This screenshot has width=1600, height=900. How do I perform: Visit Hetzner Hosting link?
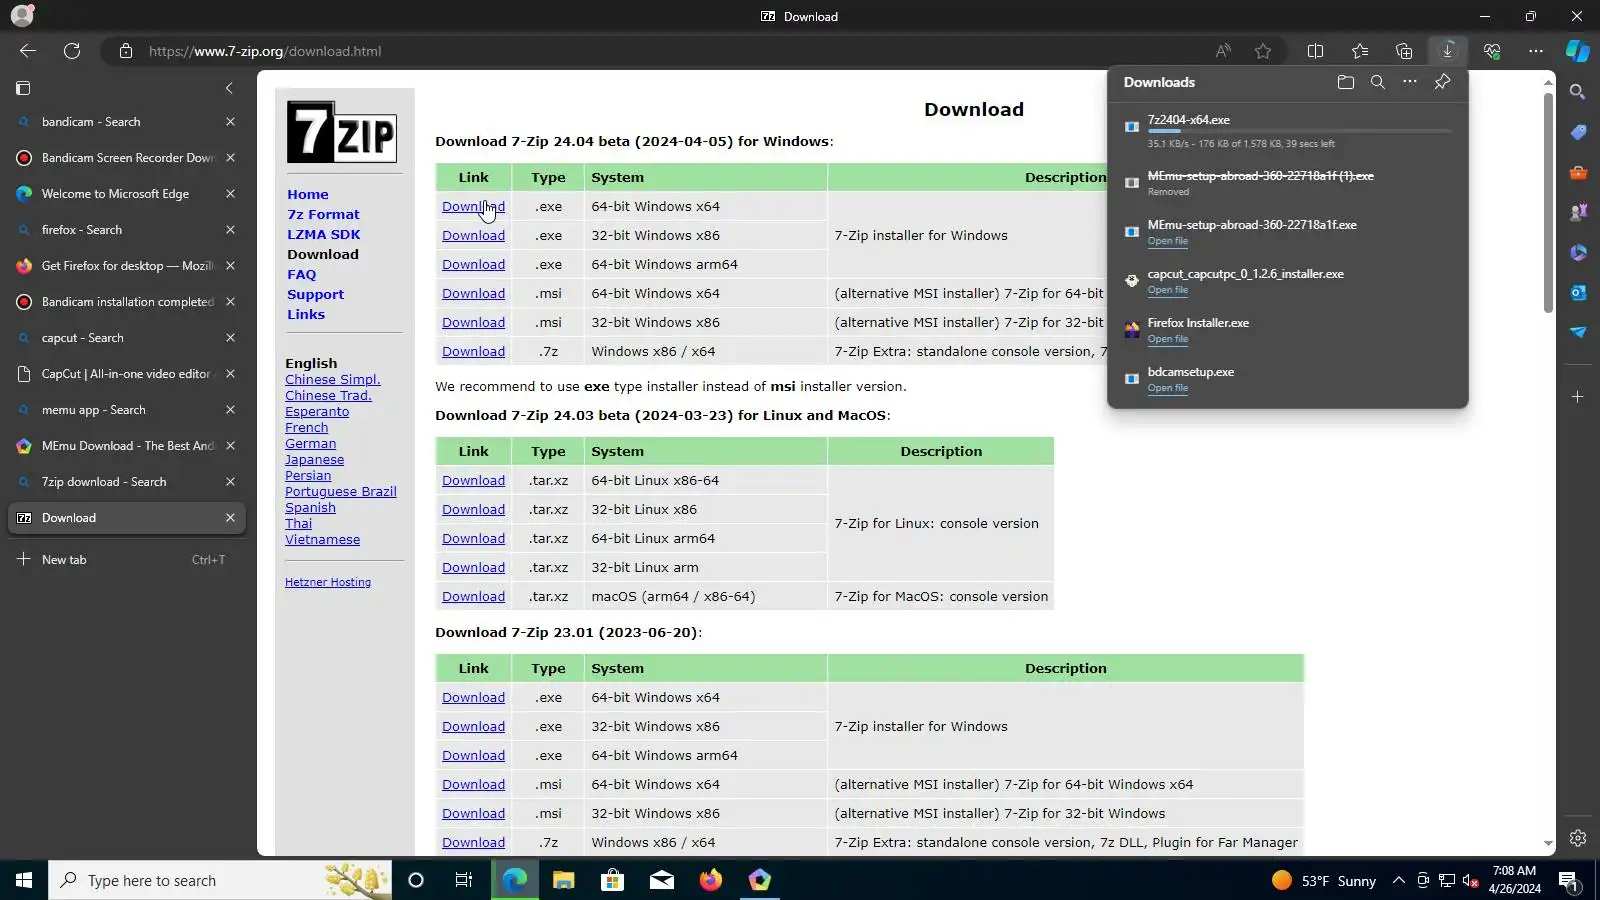coord(328,582)
